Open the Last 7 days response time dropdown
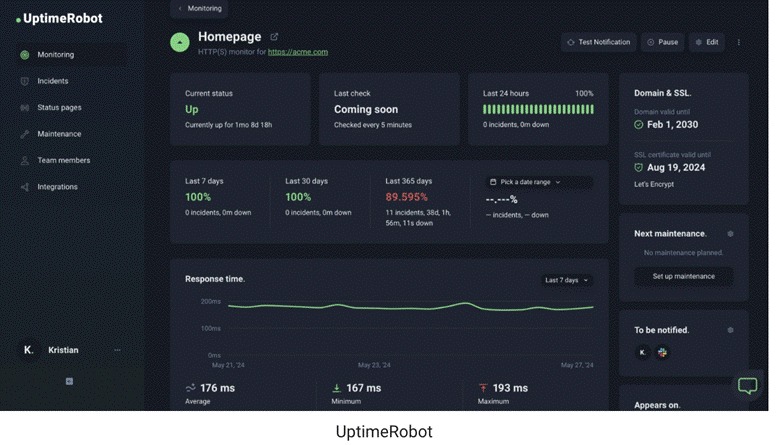780x445 pixels. pyautogui.click(x=567, y=280)
